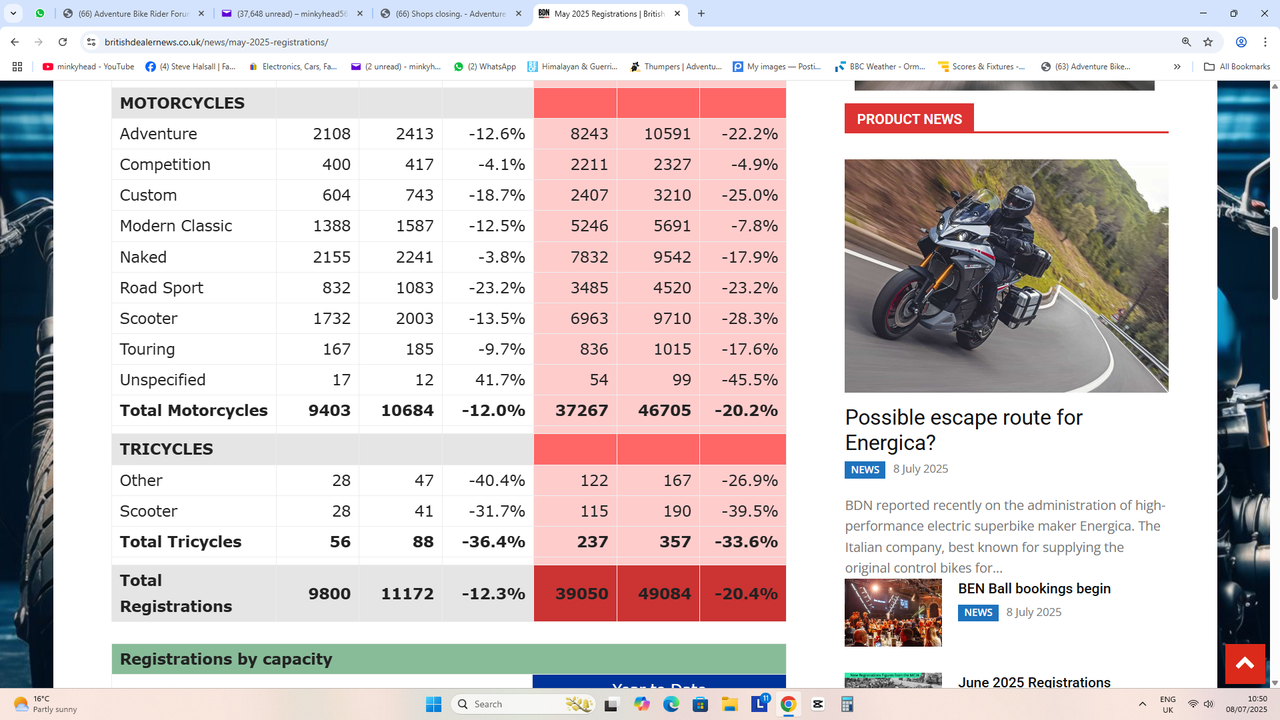This screenshot has width=1280, height=720.
Task: Reload the current page
Action: 63,42
